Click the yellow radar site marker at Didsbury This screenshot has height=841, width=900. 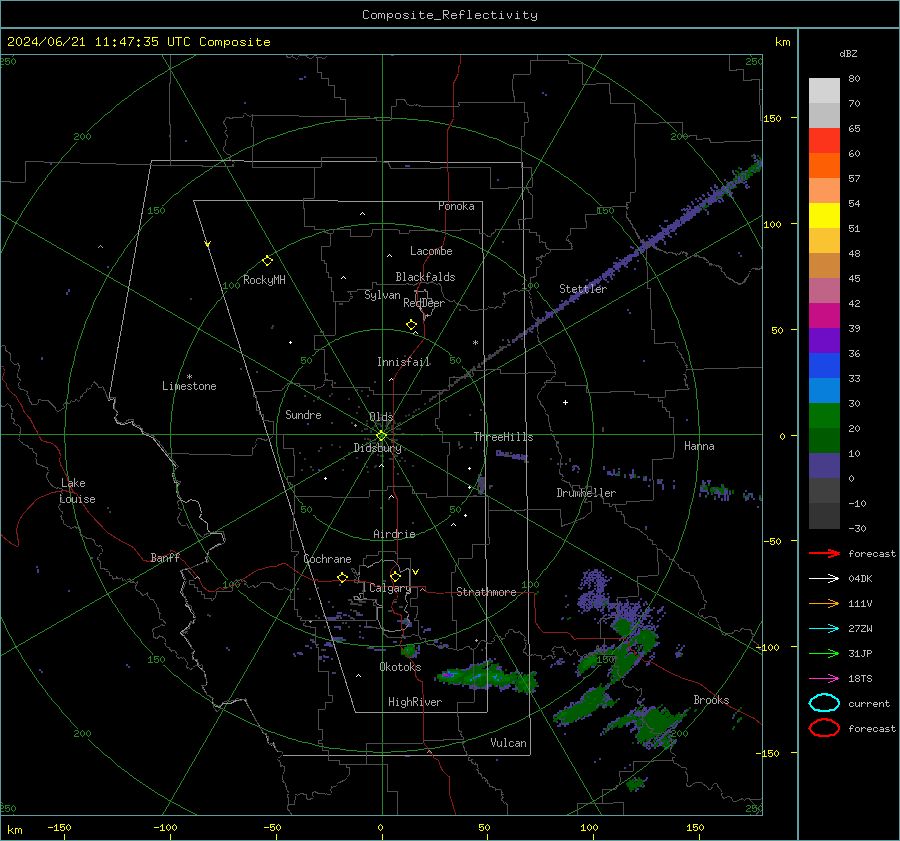click(381, 436)
